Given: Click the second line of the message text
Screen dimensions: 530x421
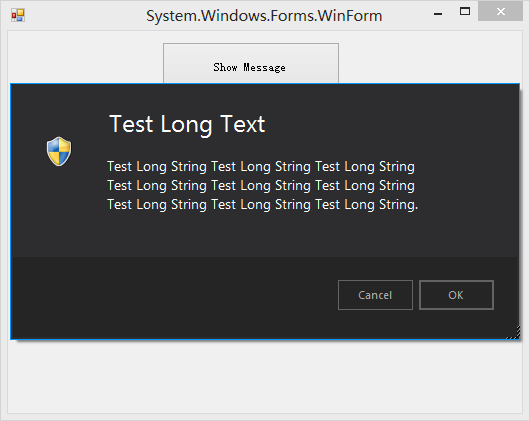Looking at the screenshot, I should pyautogui.click(x=261, y=186).
